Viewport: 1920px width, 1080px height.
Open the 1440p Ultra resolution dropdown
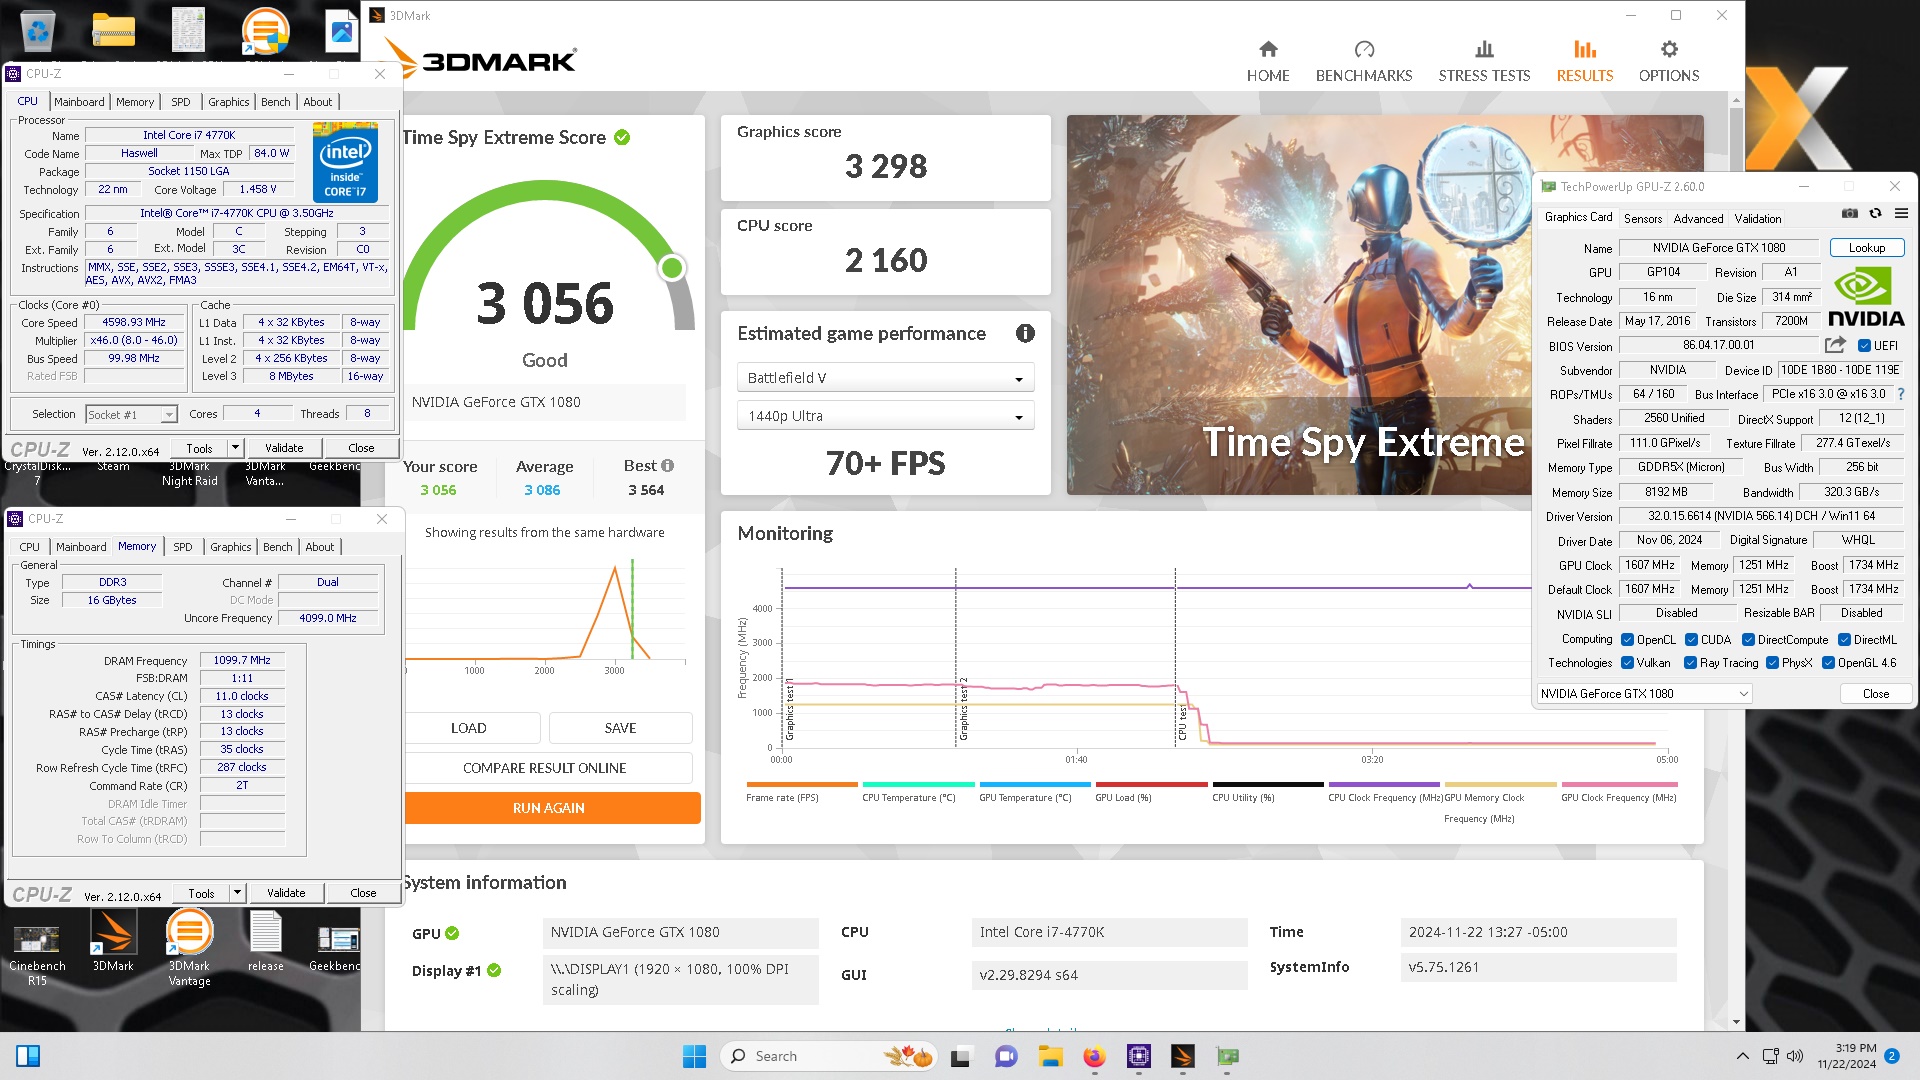tap(885, 416)
